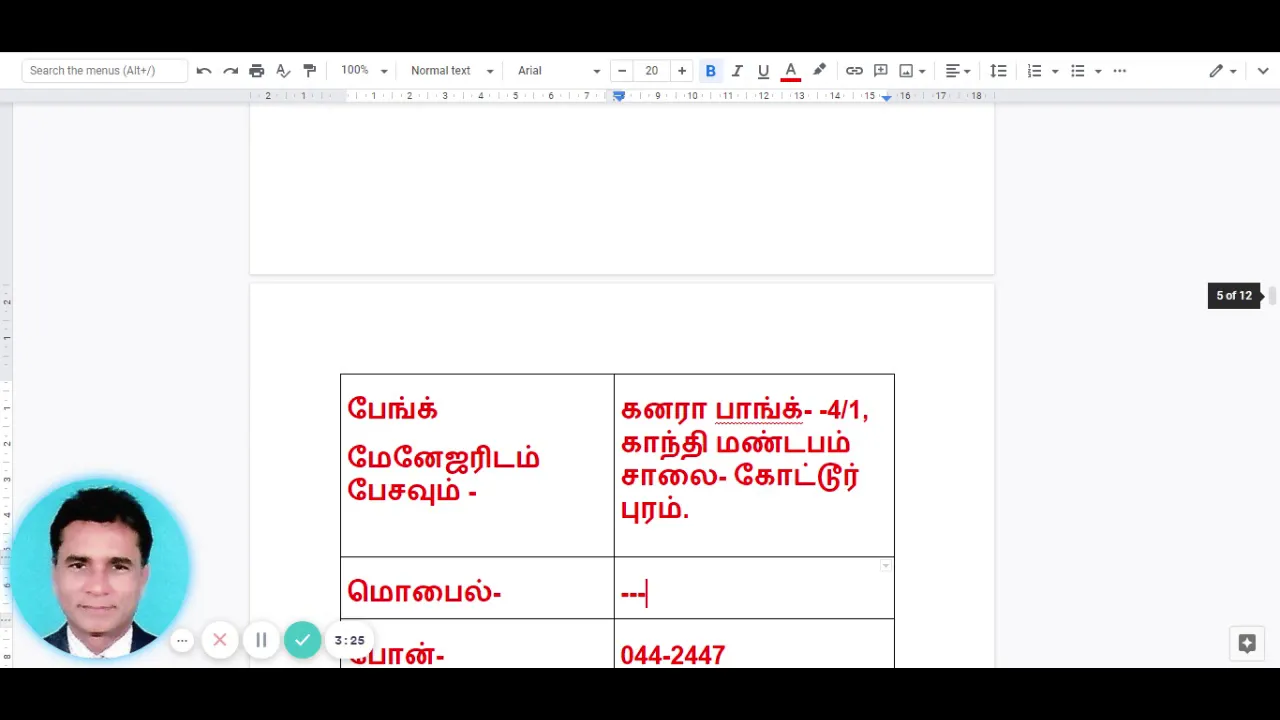Click the bank manager label cell
The width and height of the screenshot is (1280, 720).
[x=477, y=465]
